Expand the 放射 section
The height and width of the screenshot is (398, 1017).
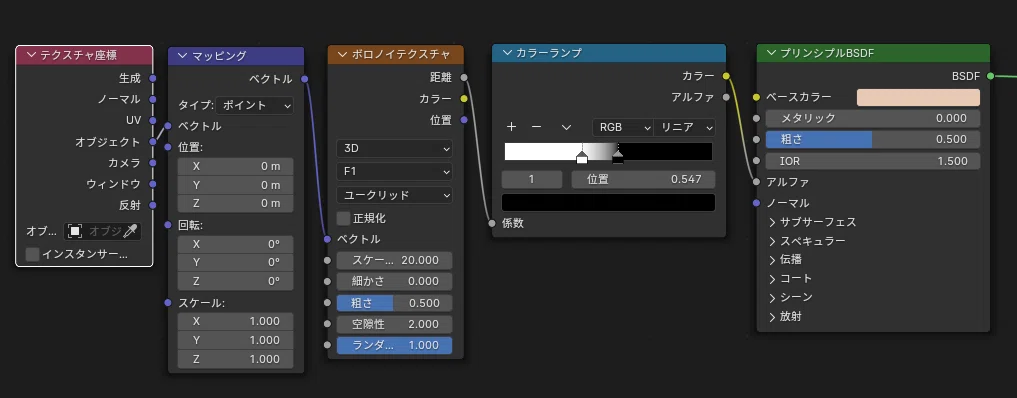coord(772,317)
